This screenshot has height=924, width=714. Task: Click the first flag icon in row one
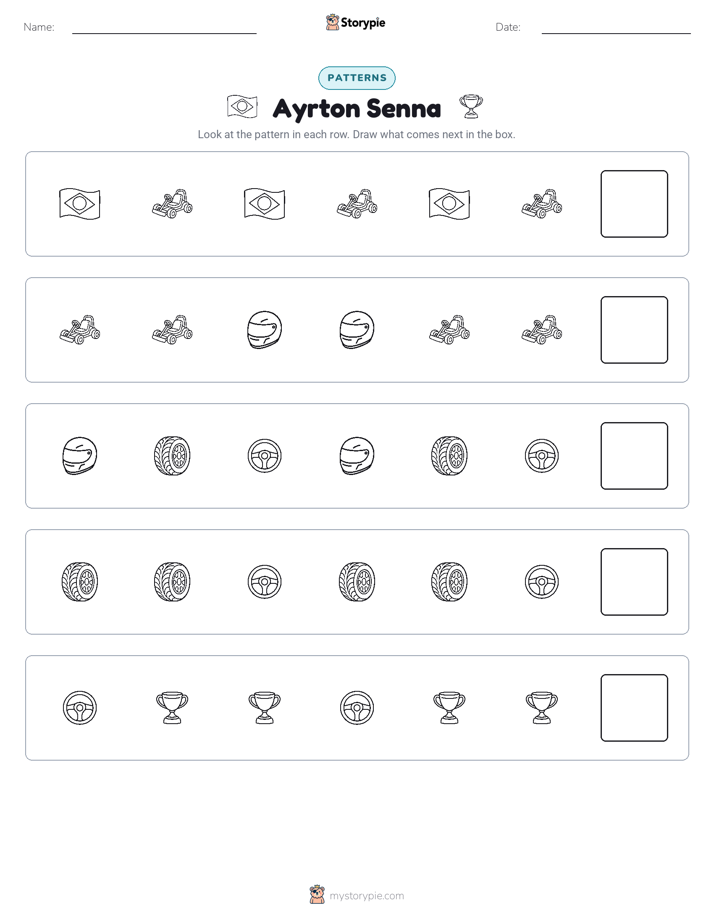tap(80, 204)
